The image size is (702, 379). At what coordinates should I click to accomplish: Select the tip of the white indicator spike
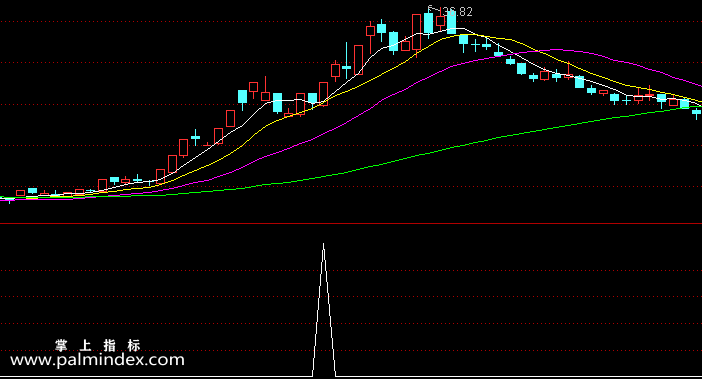[324, 244]
